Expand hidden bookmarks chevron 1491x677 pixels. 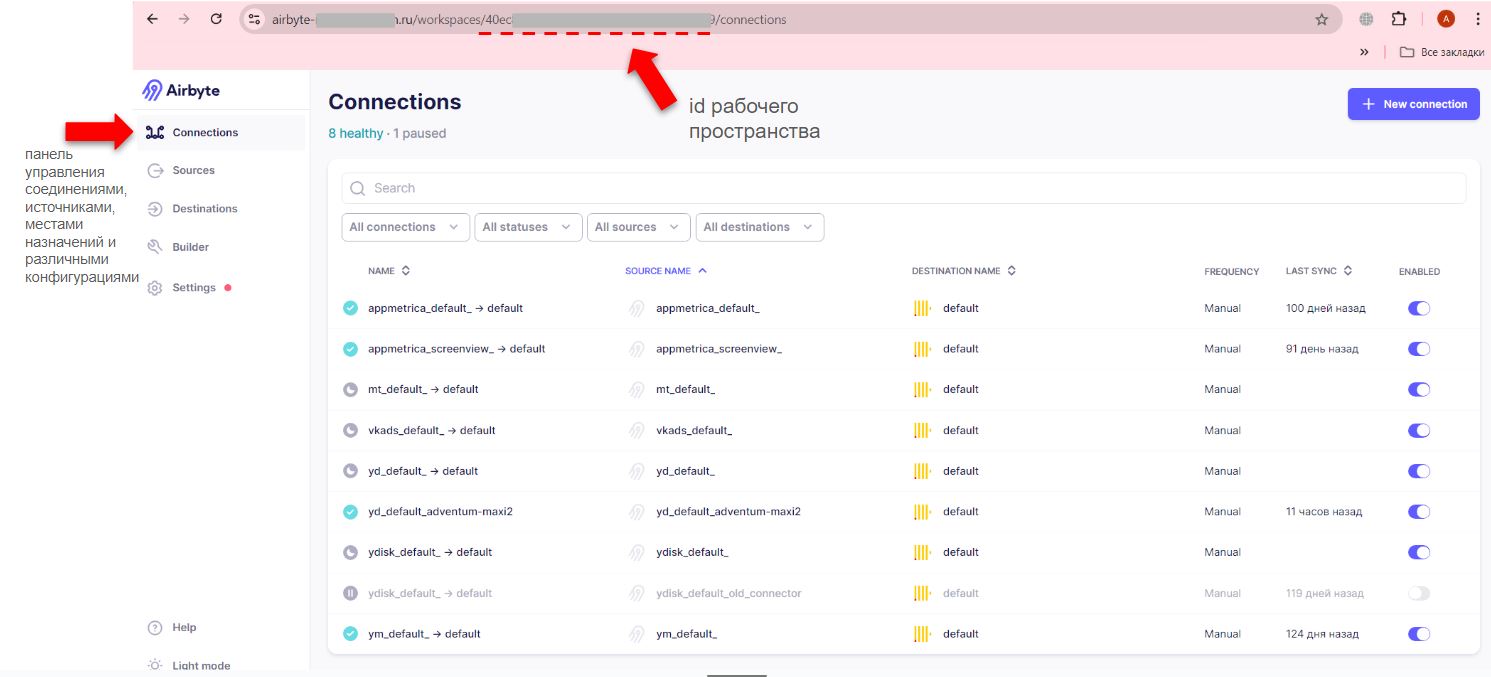[x=1364, y=52]
